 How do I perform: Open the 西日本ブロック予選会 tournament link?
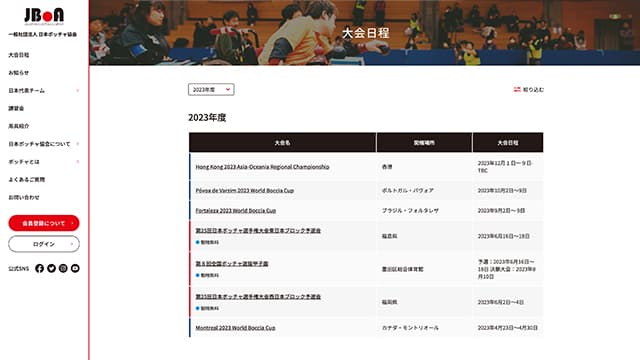click(258, 297)
